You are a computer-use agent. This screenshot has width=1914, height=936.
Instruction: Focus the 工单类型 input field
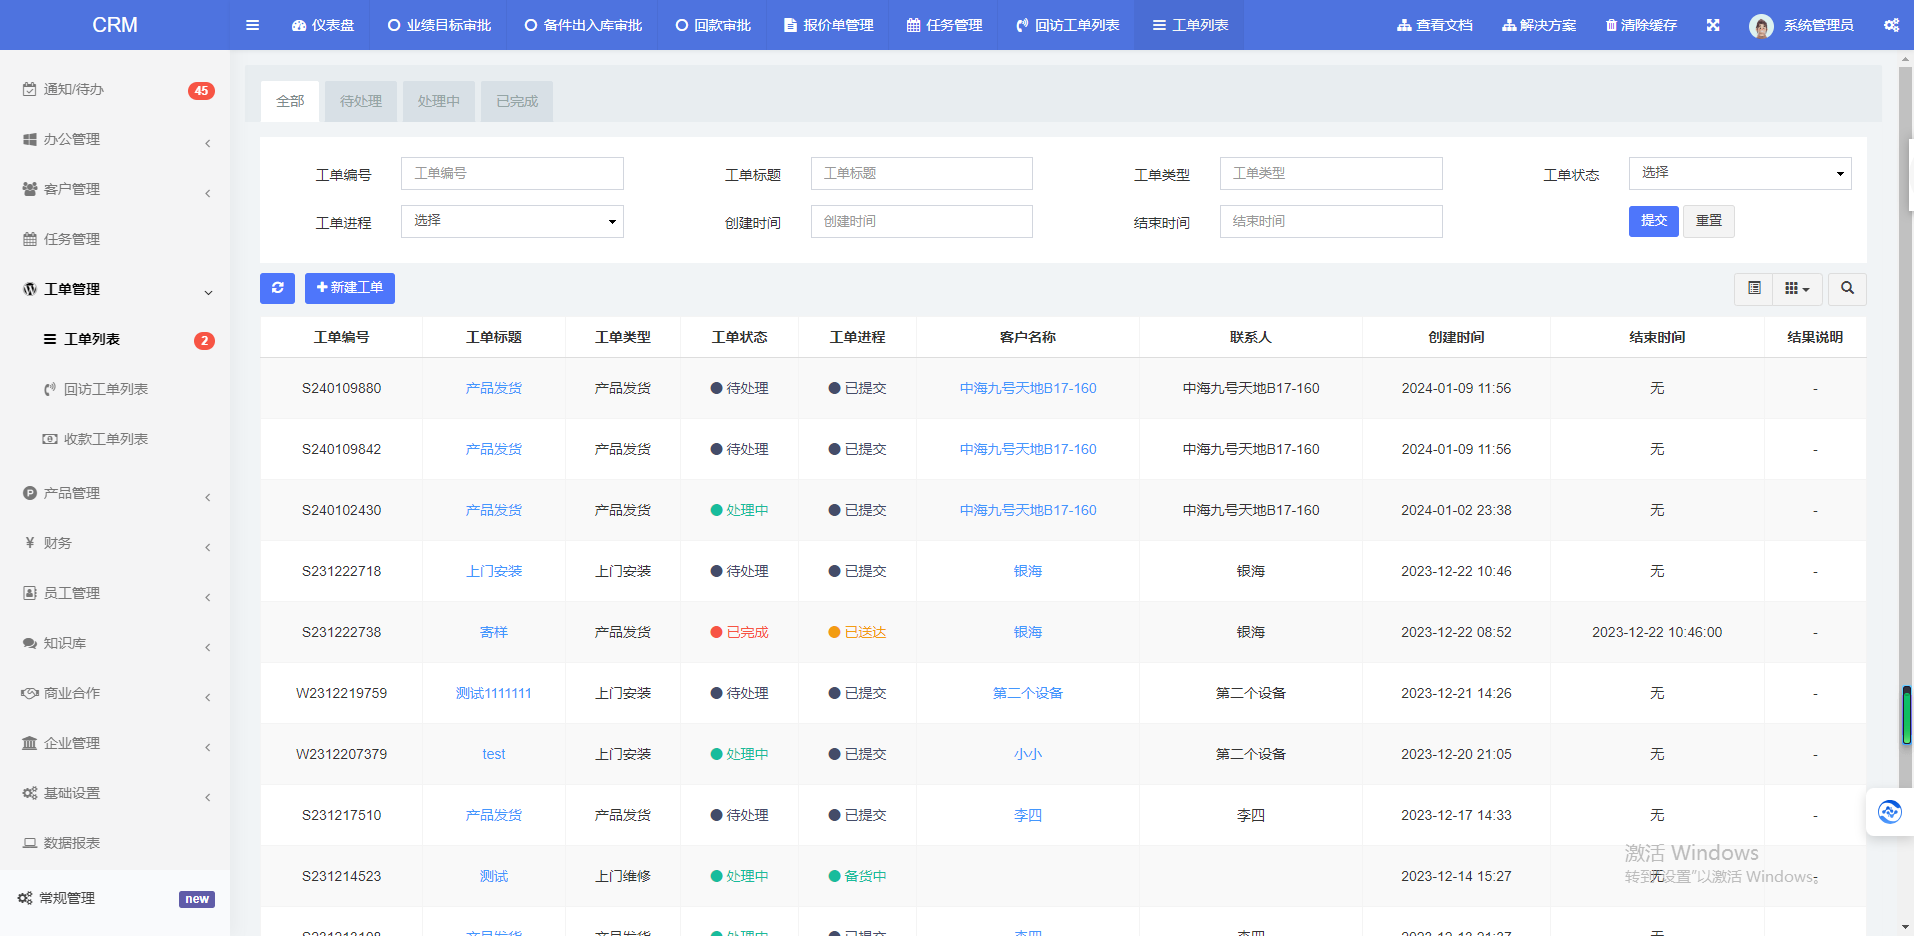[x=1331, y=173]
